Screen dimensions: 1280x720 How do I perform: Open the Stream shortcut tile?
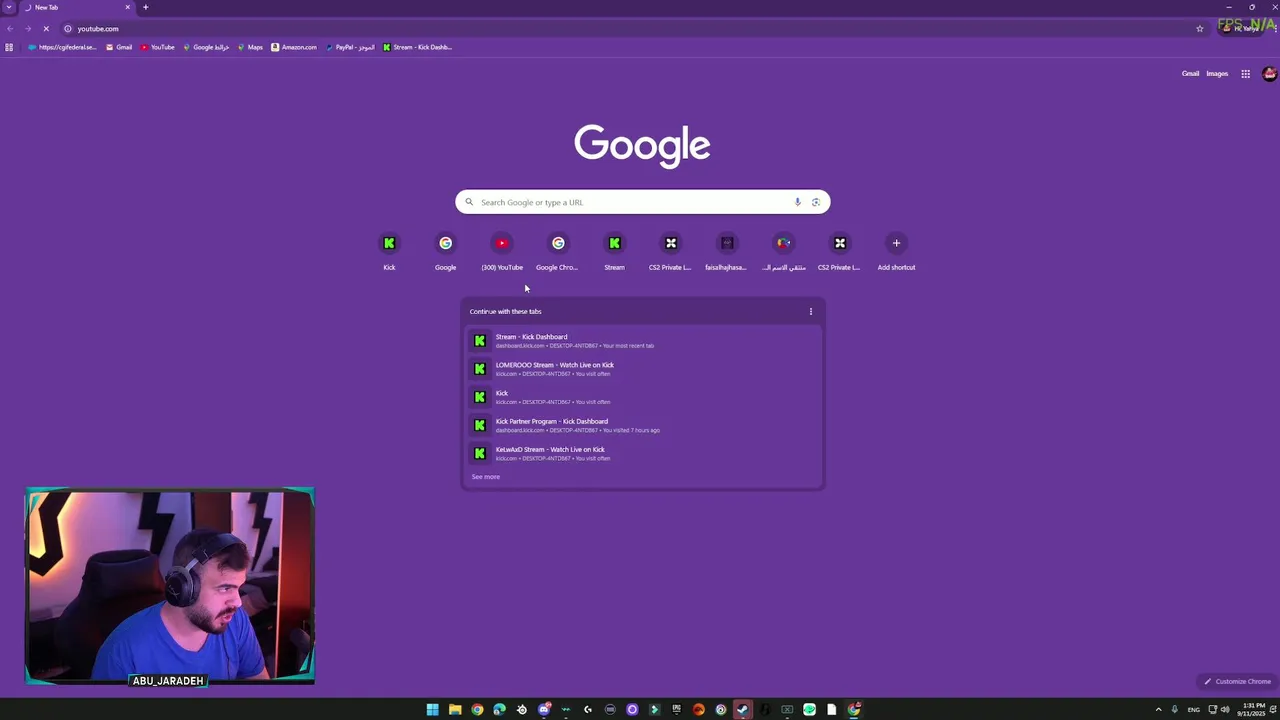614,251
